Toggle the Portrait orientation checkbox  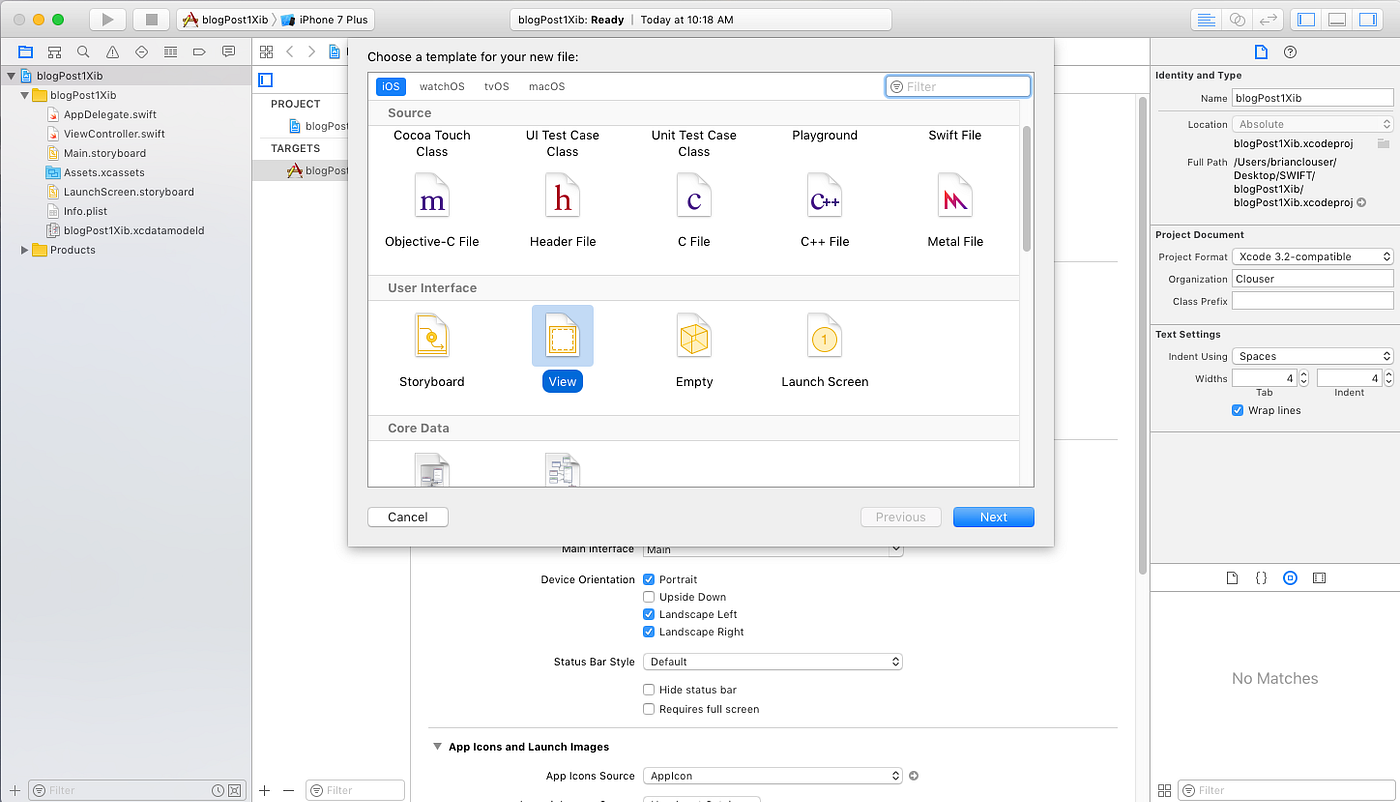pos(649,579)
